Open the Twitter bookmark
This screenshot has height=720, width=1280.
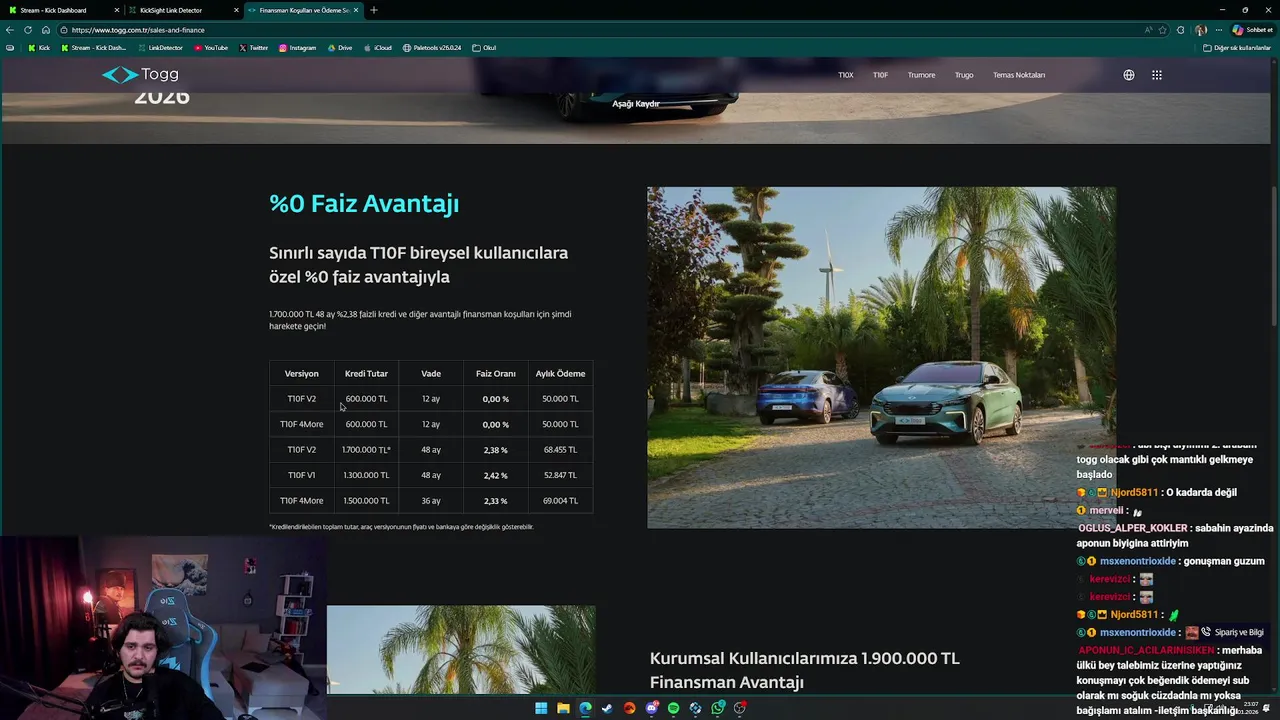pyautogui.click(x=254, y=48)
